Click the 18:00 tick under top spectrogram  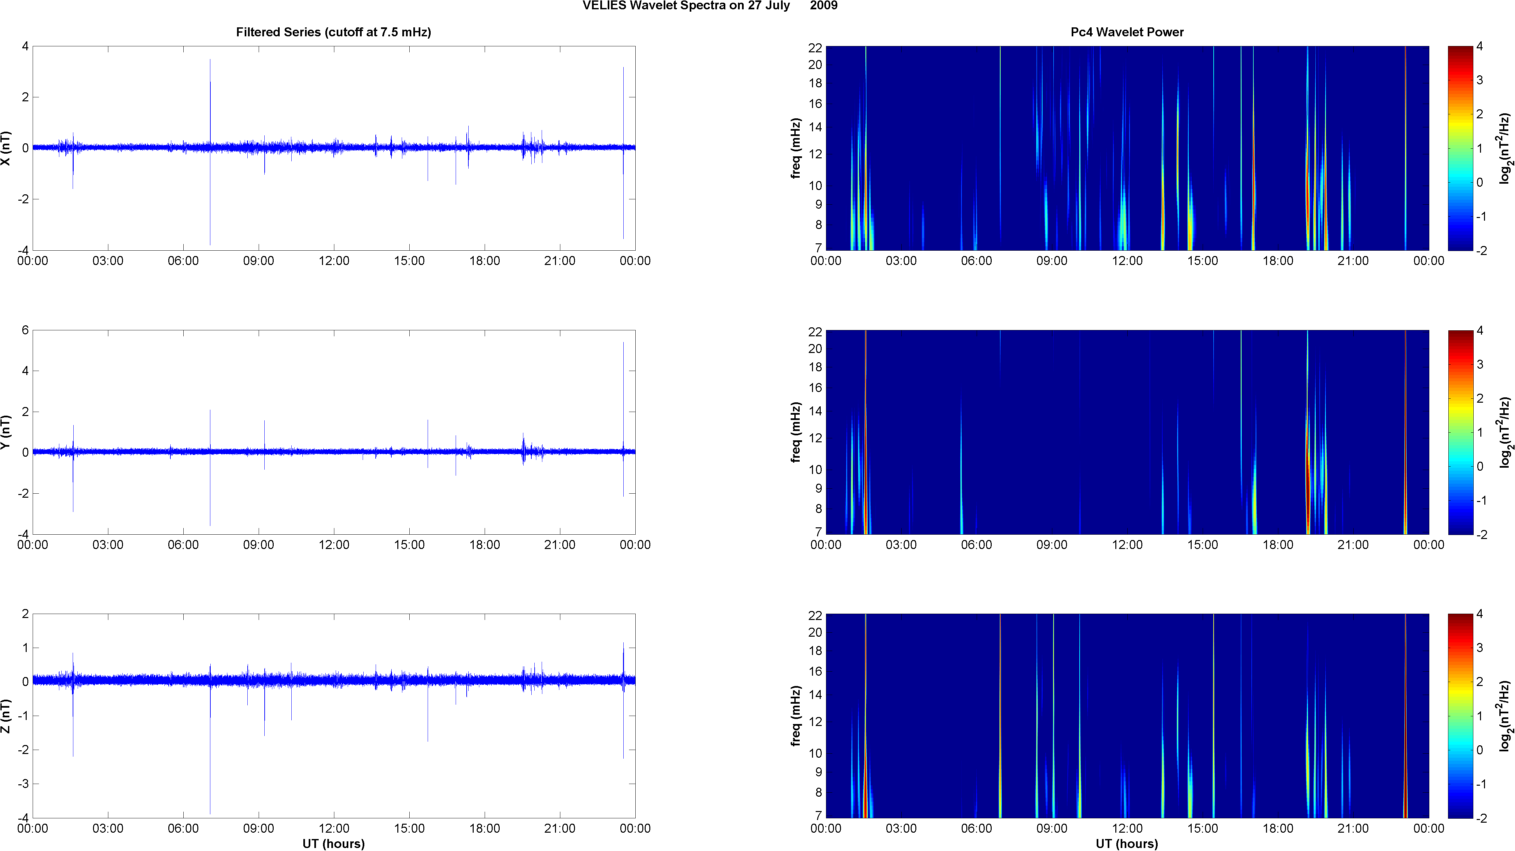click(x=1278, y=261)
